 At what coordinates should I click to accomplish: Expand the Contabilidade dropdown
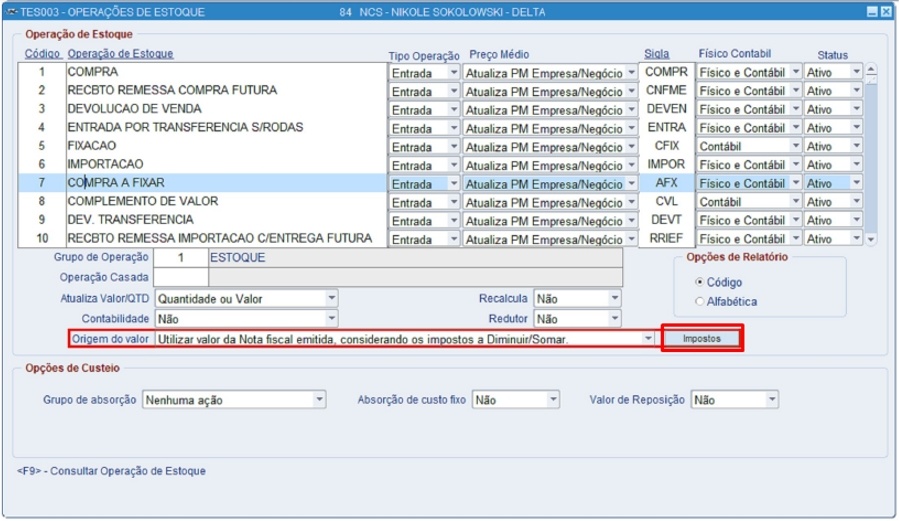pos(331,318)
